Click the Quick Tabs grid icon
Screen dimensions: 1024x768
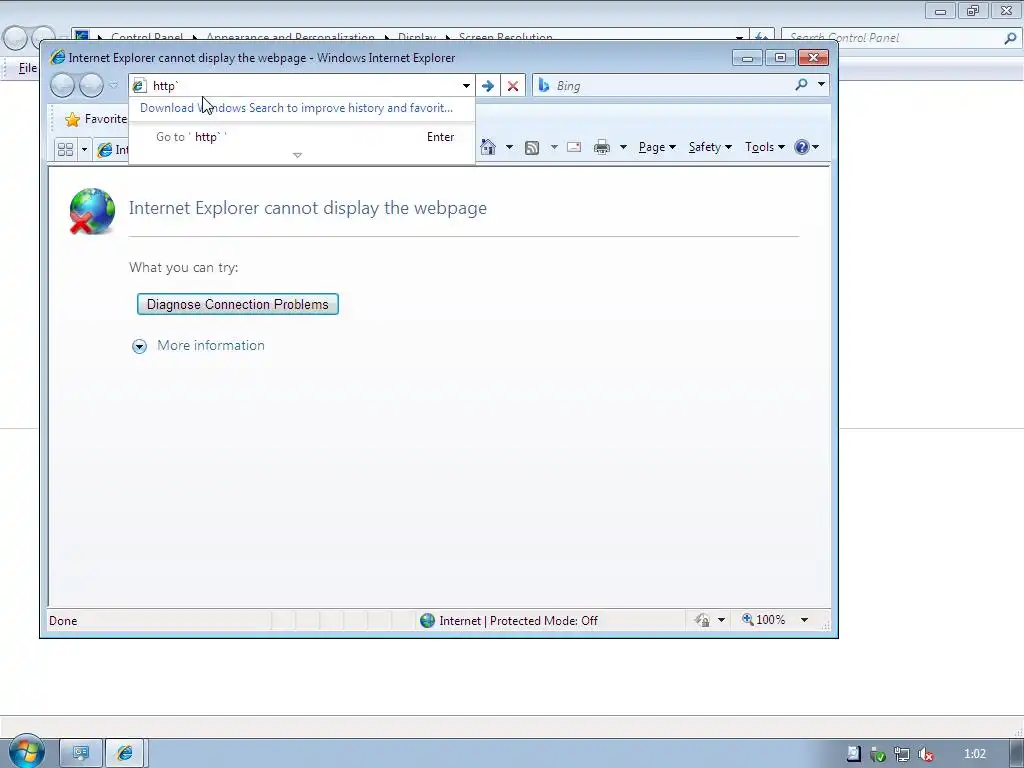pos(65,150)
